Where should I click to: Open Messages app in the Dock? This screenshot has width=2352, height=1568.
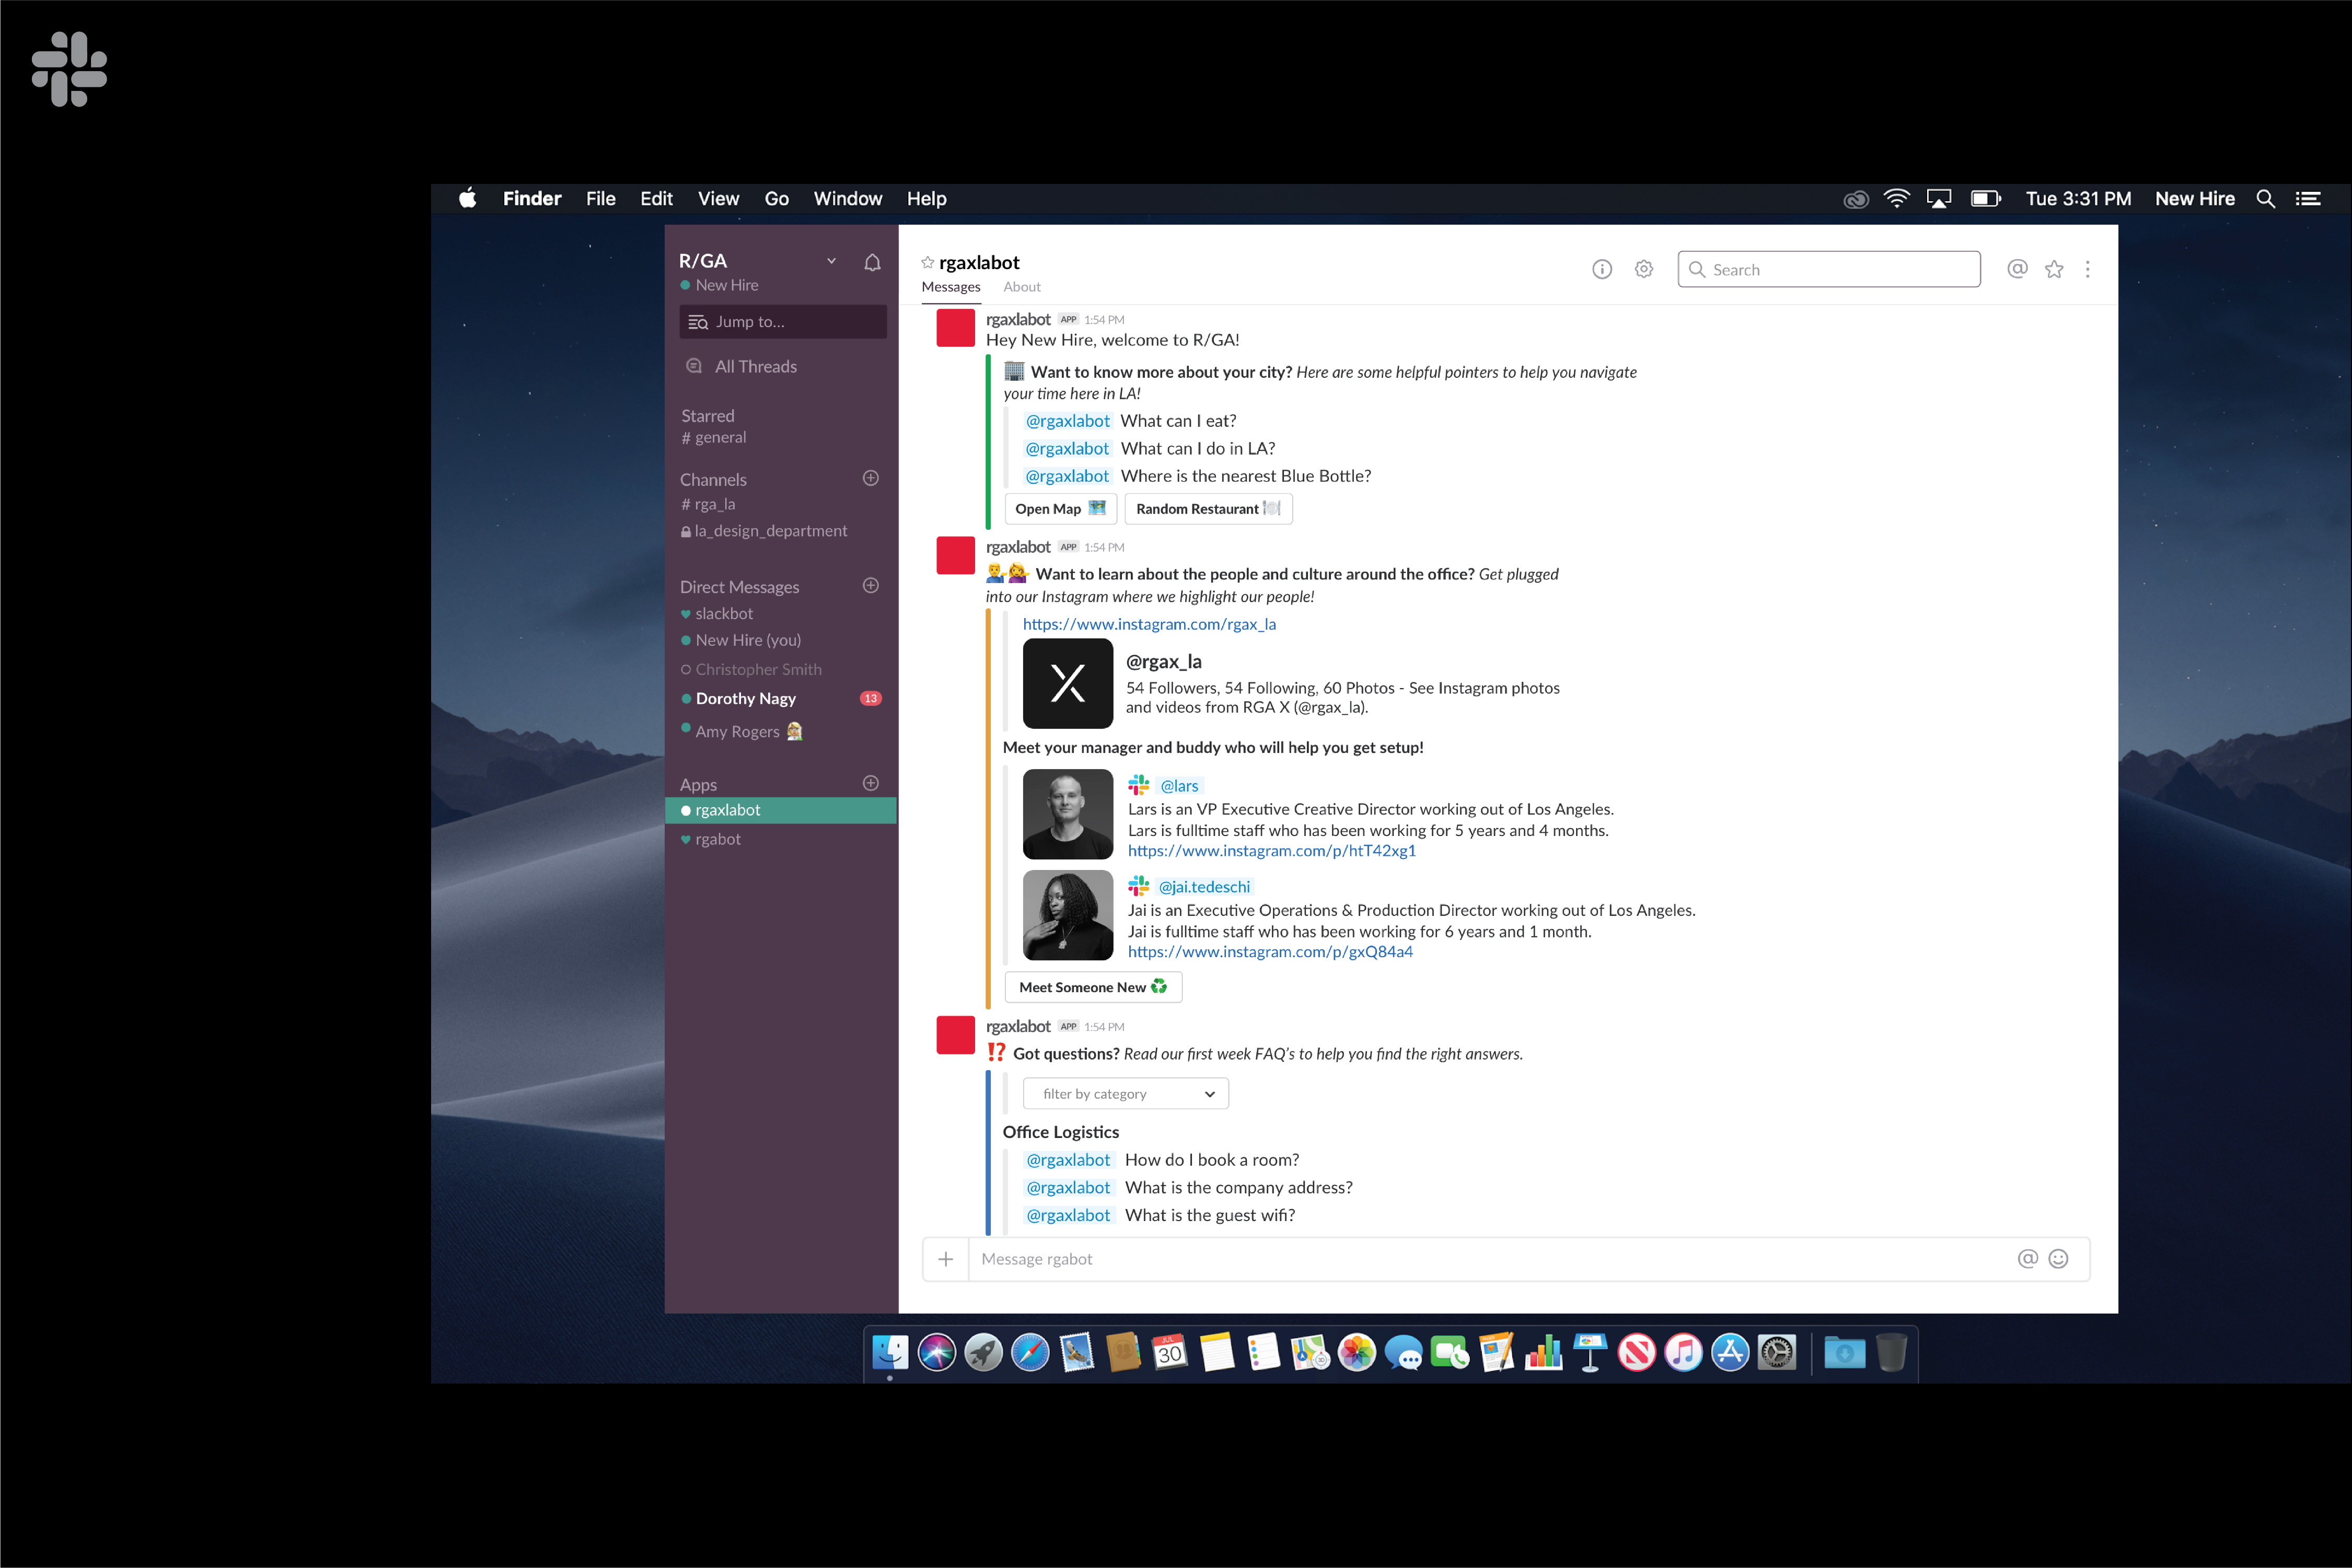[x=1404, y=1353]
